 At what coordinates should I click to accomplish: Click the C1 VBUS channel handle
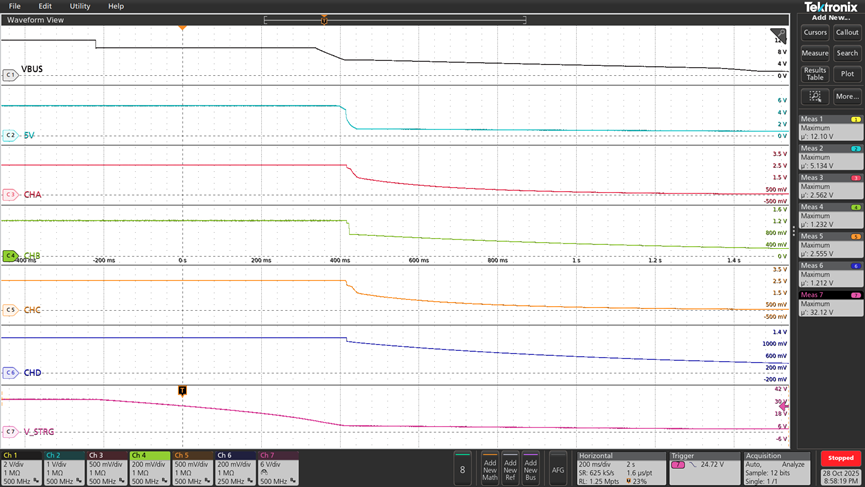pos(10,75)
